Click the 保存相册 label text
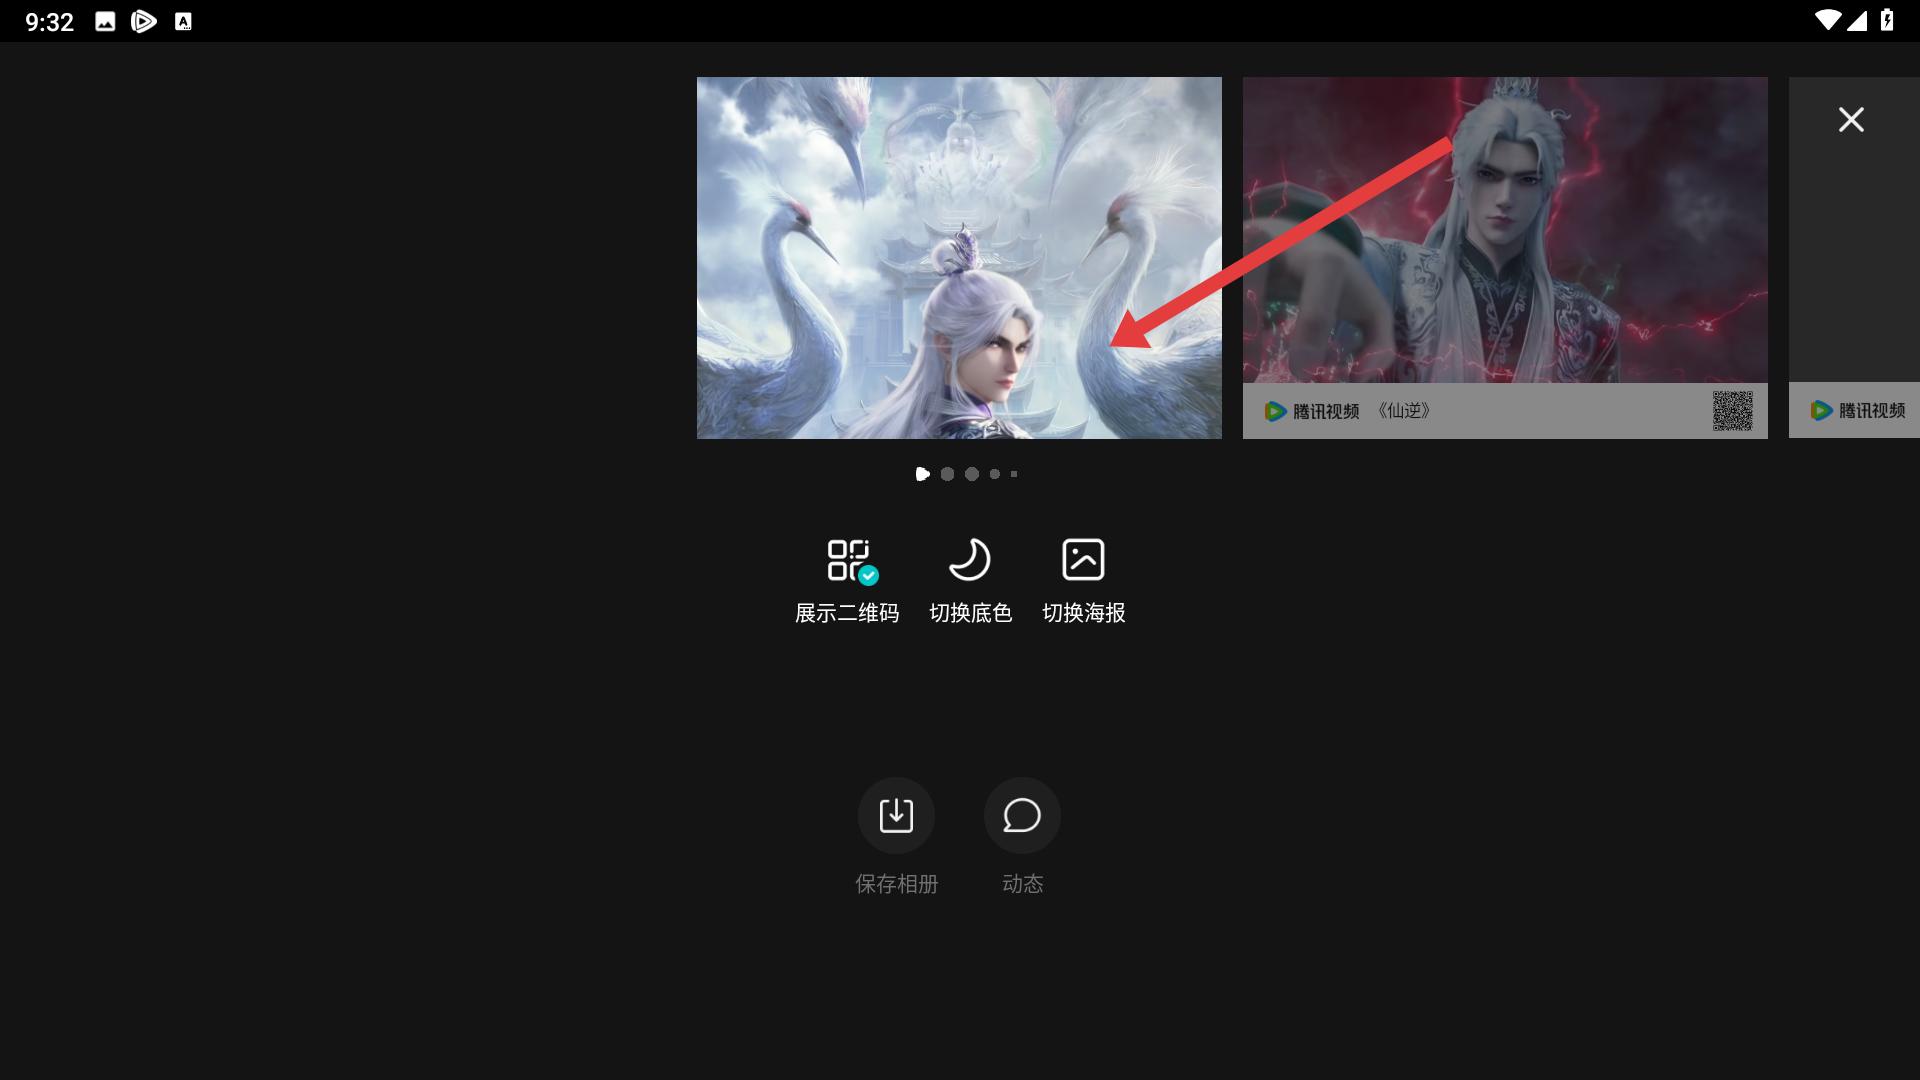Image resolution: width=1920 pixels, height=1080 pixels. pos(896,884)
